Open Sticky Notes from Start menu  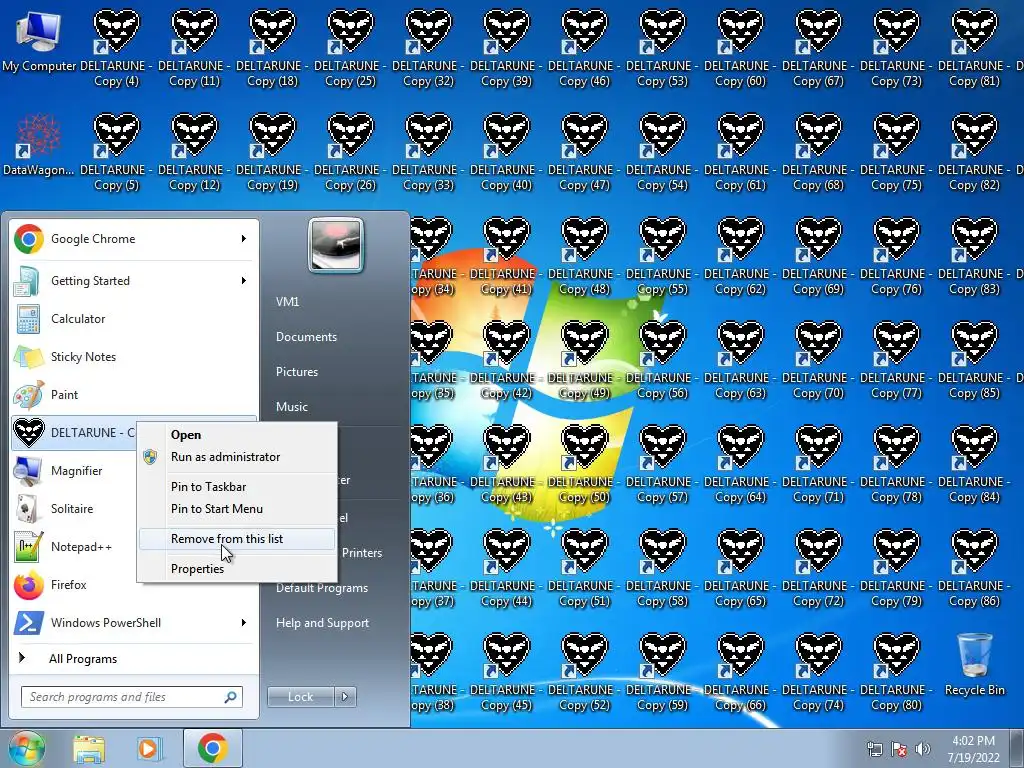click(x=134, y=357)
